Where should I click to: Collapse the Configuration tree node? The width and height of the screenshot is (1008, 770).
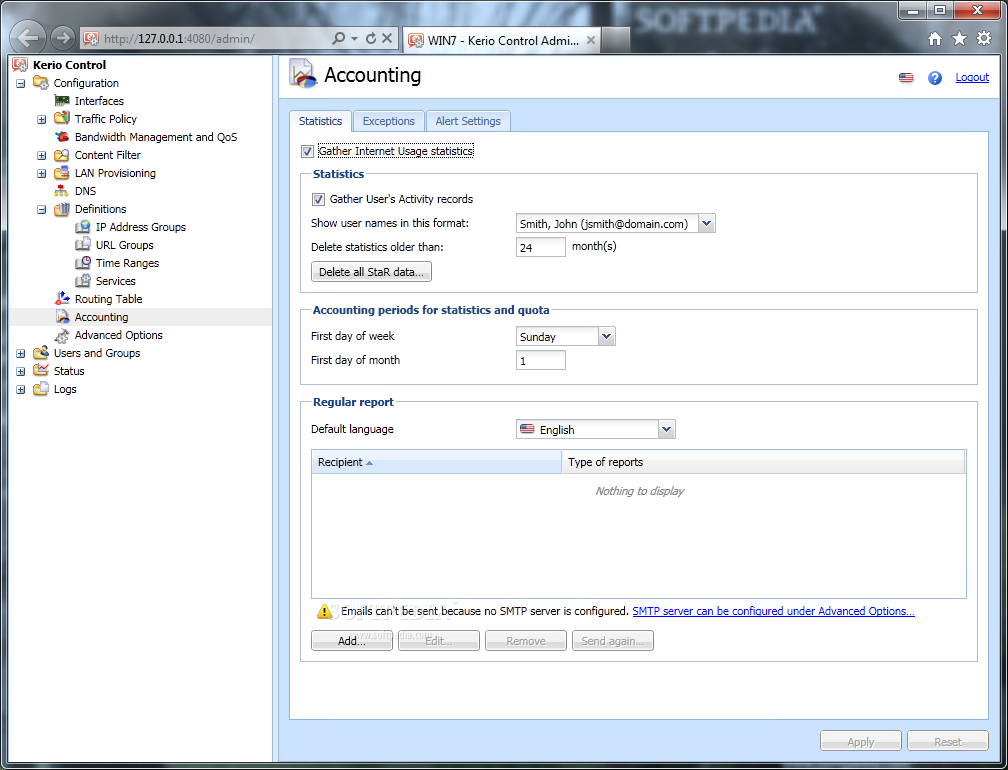coord(21,84)
